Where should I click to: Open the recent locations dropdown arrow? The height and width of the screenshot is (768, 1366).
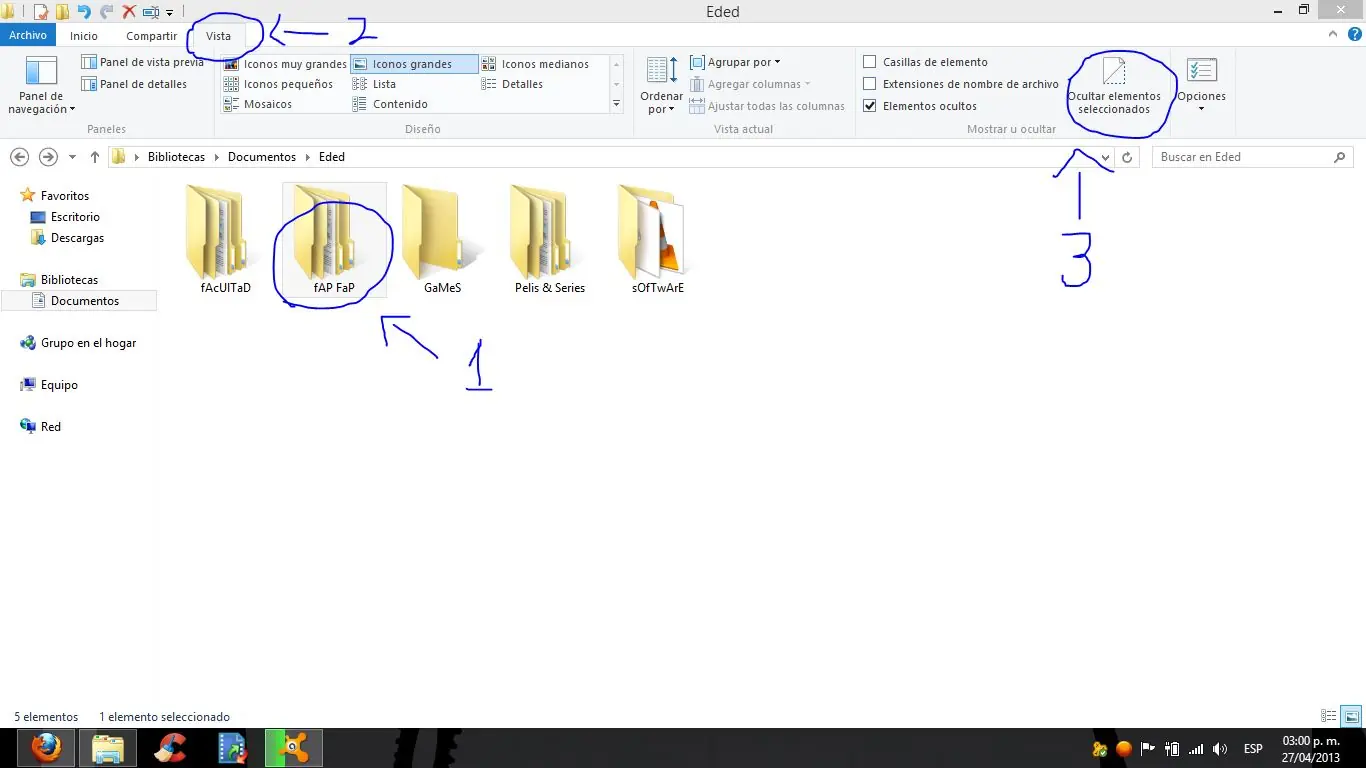click(72, 158)
